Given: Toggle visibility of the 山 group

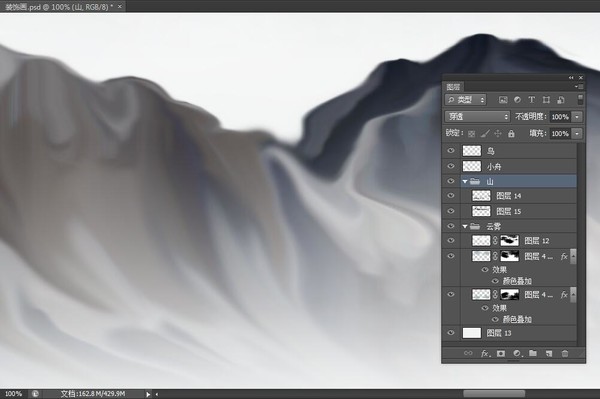Looking at the screenshot, I should pos(451,181).
